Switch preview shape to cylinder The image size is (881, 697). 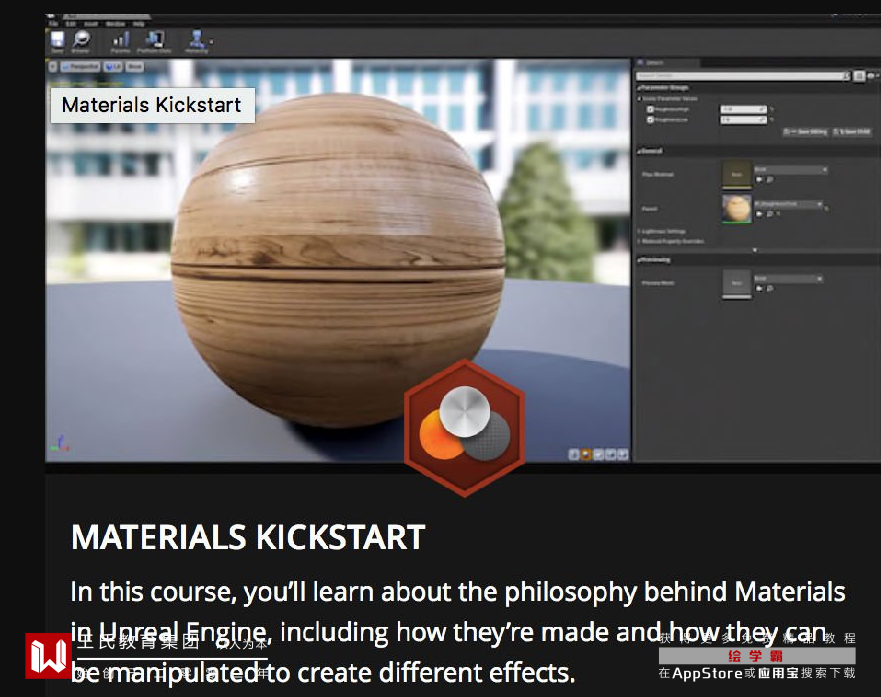(574, 454)
